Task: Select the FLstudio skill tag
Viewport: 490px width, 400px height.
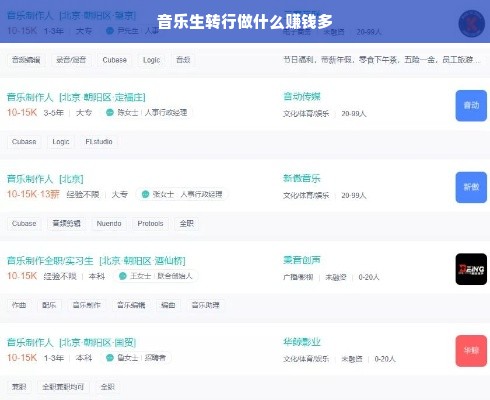Action: pos(99,142)
